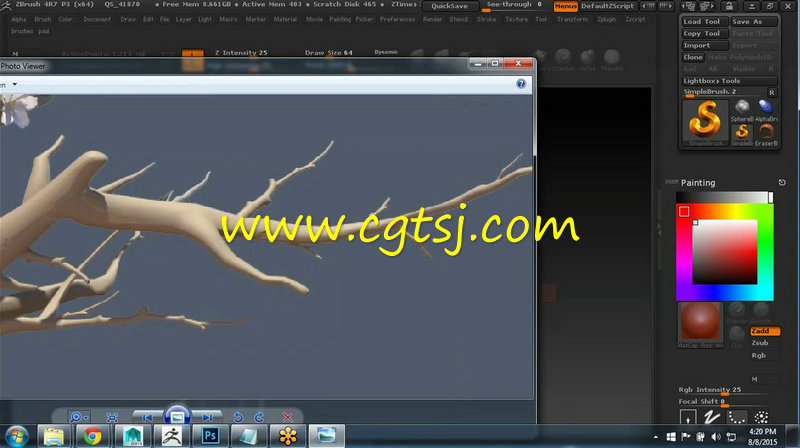Switch to Photo Viewer taskbar button

coord(326,436)
